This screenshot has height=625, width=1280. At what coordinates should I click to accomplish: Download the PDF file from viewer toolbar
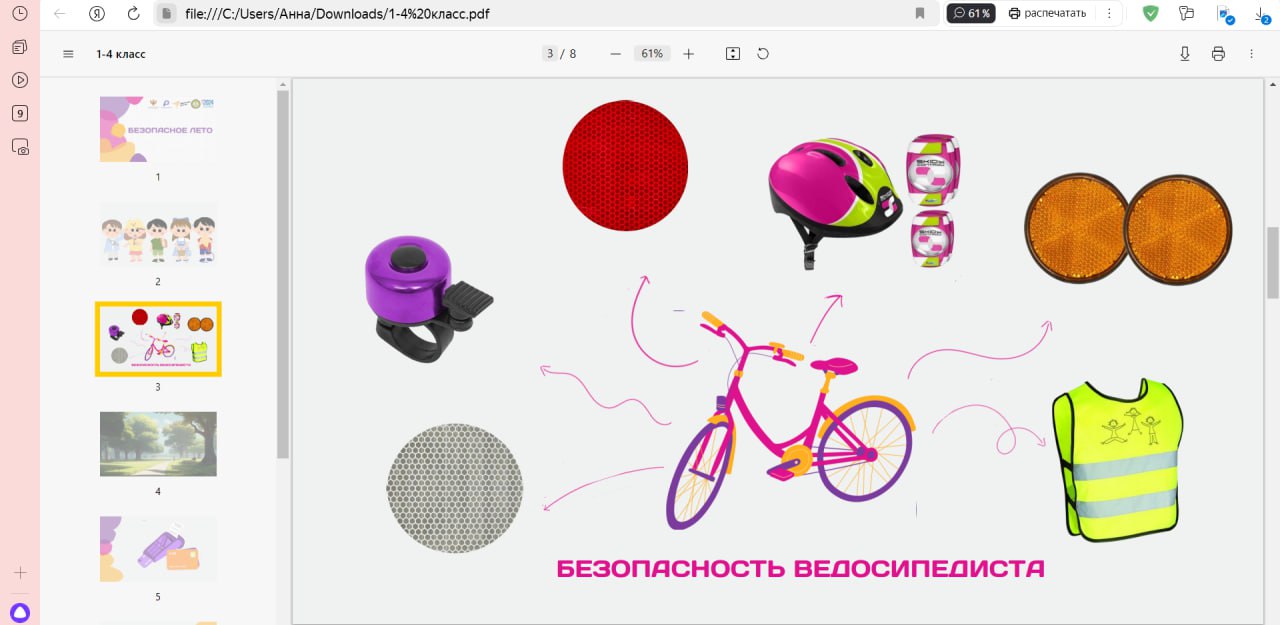coord(1185,54)
